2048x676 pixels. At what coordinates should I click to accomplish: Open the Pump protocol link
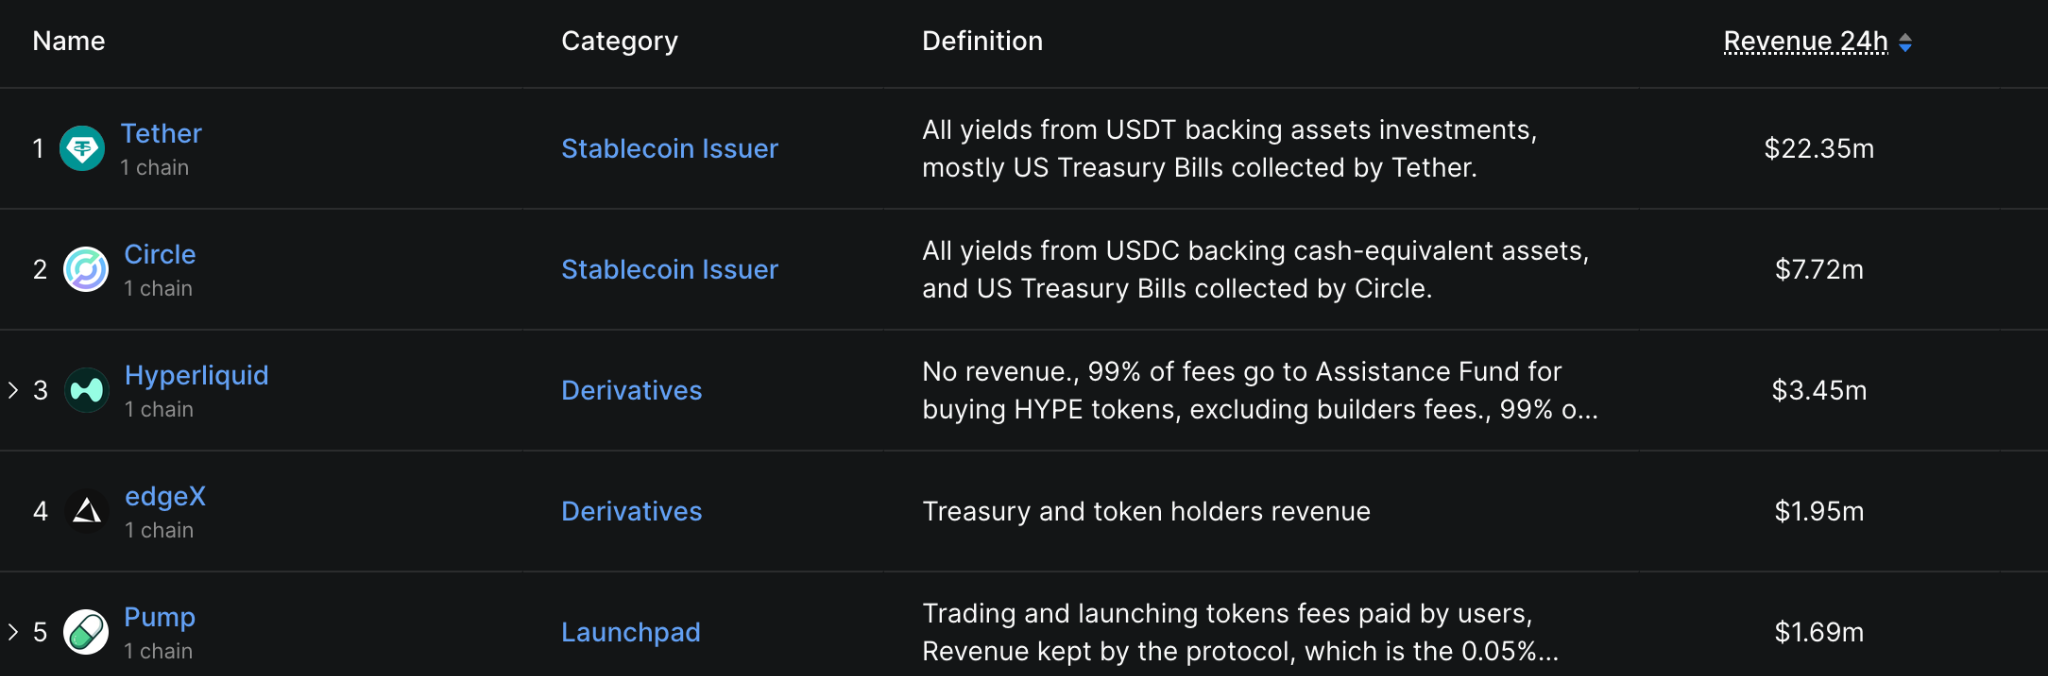coord(160,617)
